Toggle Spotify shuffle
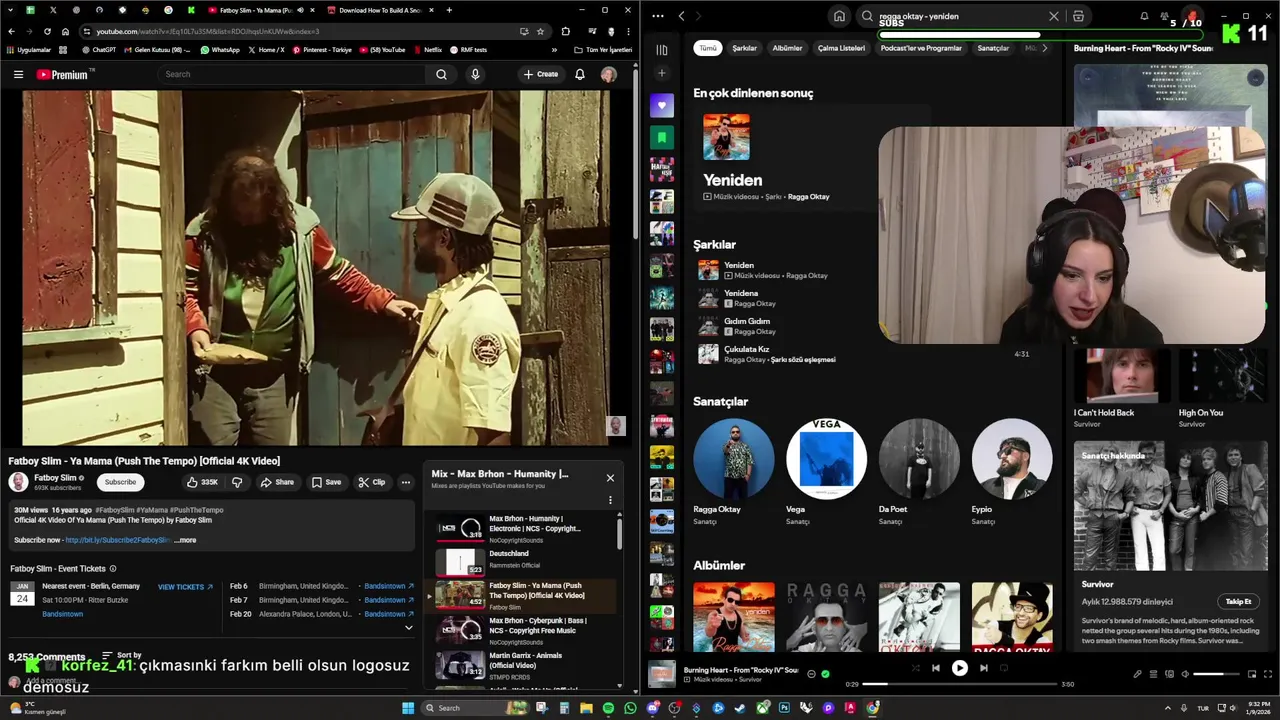Viewport: 1280px width, 720px height. click(x=915, y=668)
